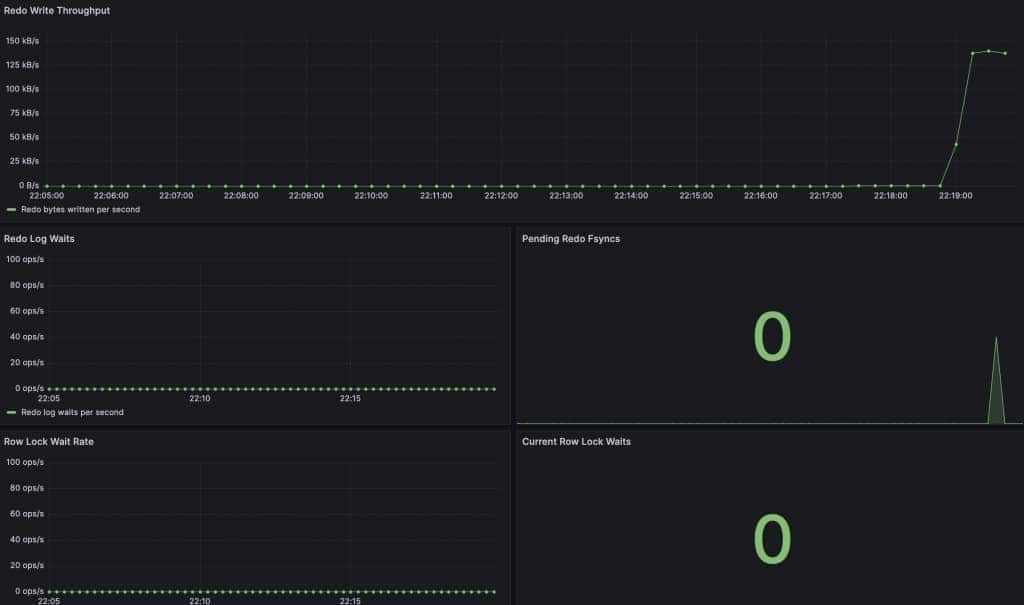Click the '22:05' time label in Redo Log Waits
Viewport: 1024px width, 605px height.
pyautogui.click(x=49, y=399)
